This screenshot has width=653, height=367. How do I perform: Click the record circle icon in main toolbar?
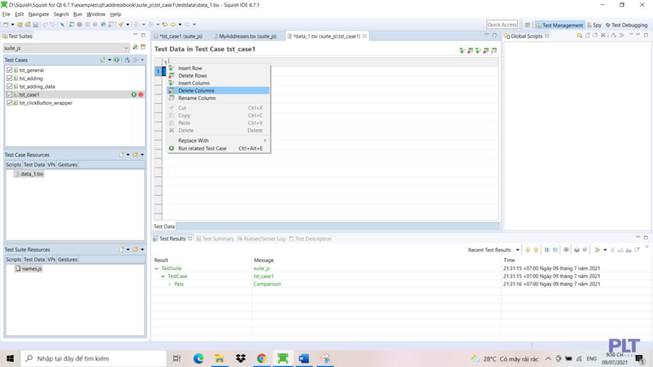tap(80, 25)
